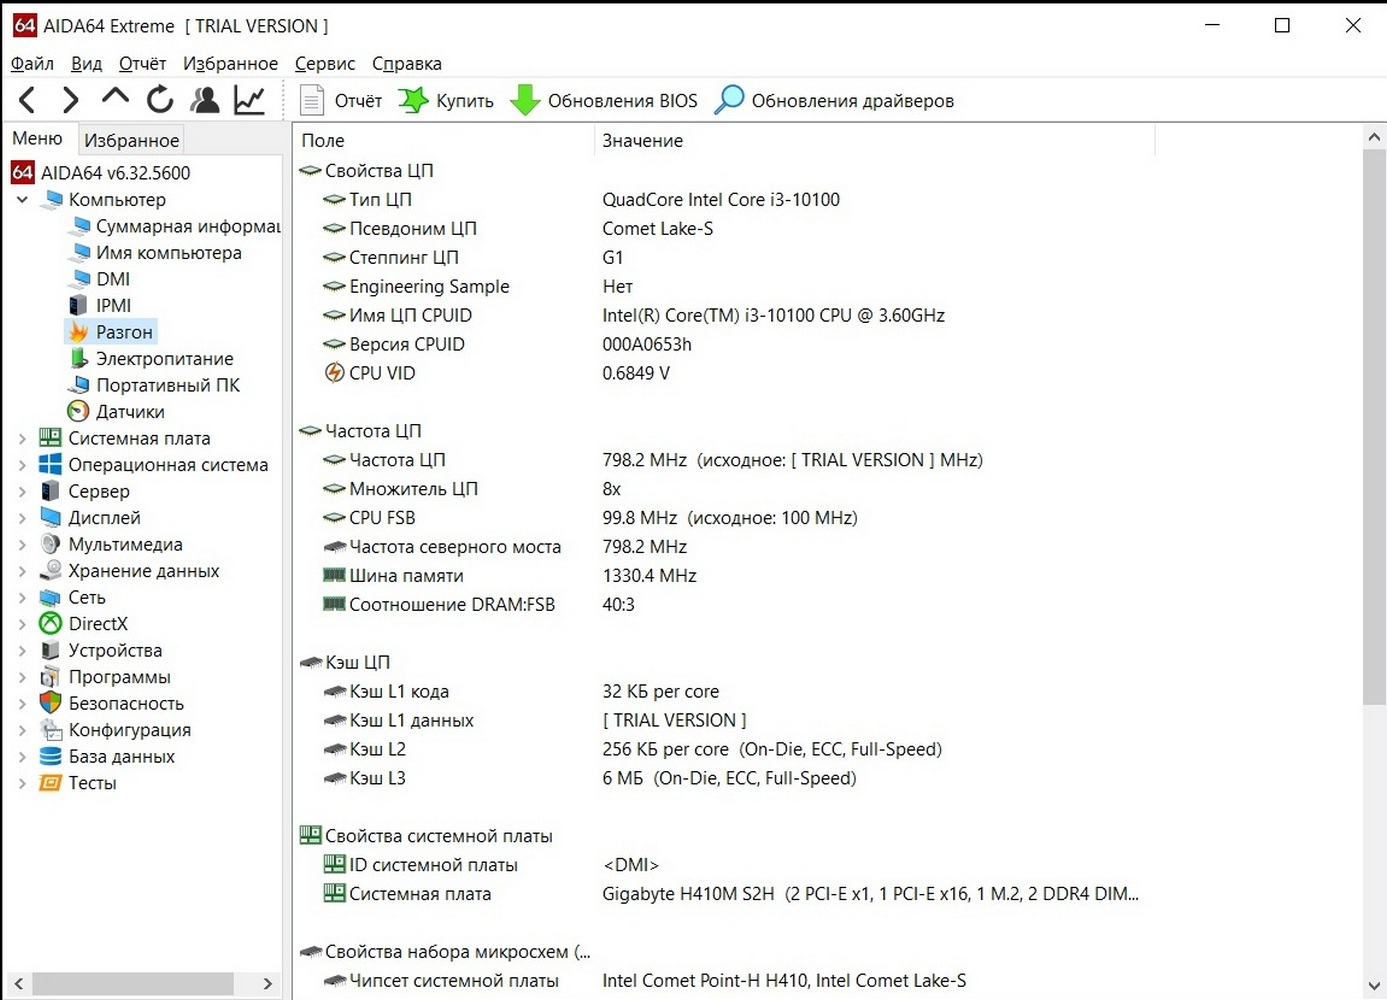Image resolution: width=1387 pixels, height=1000 pixels.
Task: Expand the Дисплей tree node
Action: coord(22,518)
